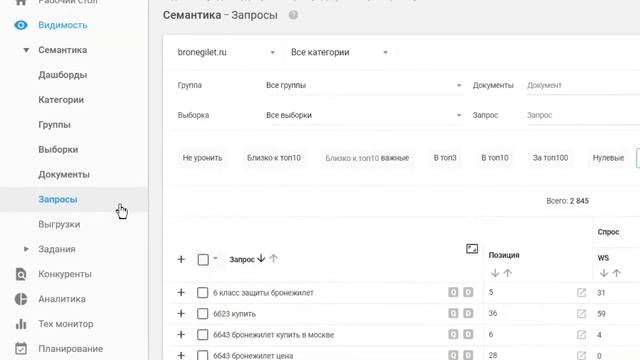Image resolution: width=640 pixels, height=360 pixels.
Task: Open Группы in the sidebar
Action: [54, 125]
